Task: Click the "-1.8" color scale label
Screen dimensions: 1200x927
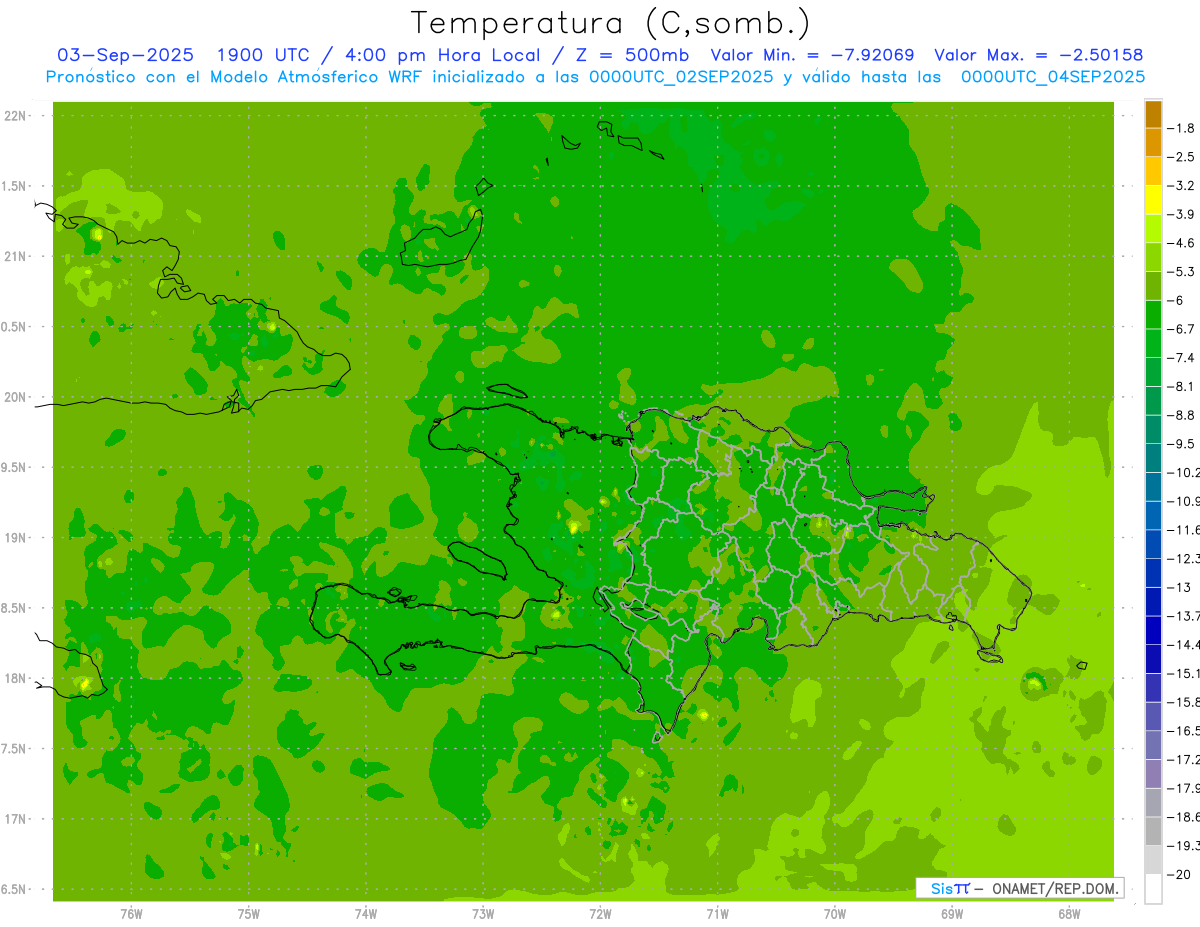Action: click(1183, 128)
